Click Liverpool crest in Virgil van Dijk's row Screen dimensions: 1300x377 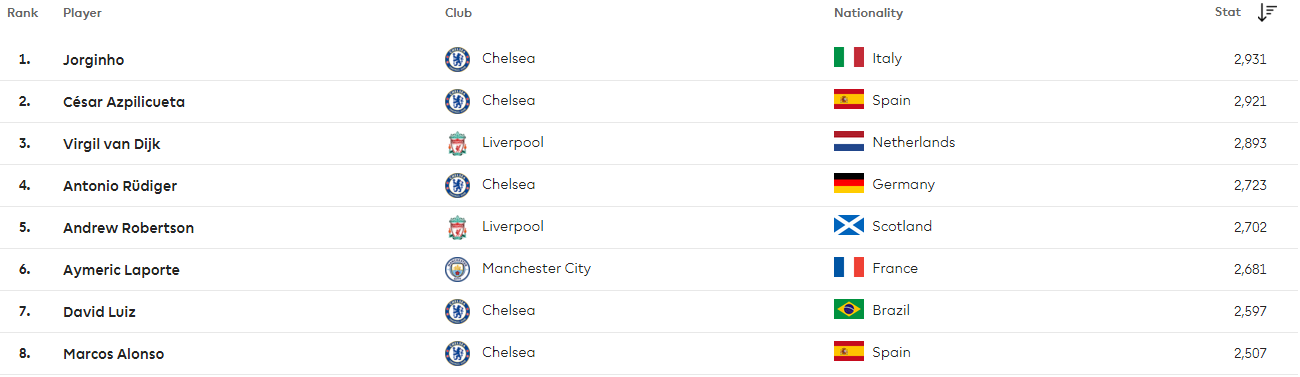click(457, 143)
